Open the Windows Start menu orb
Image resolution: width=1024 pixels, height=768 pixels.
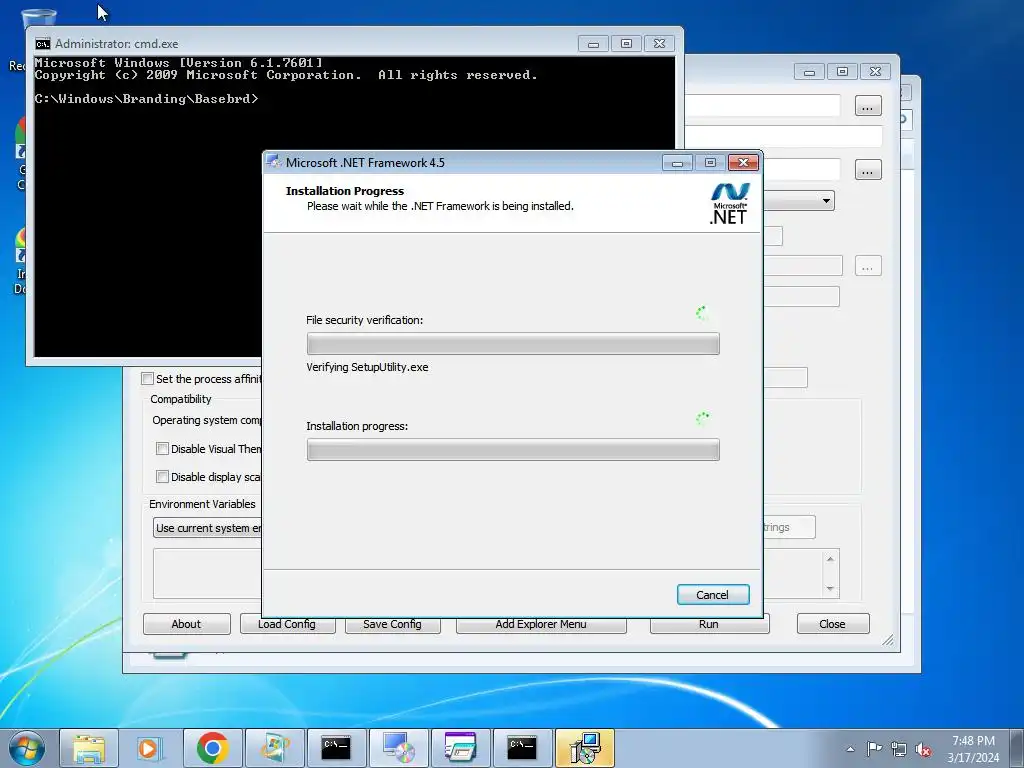click(x=26, y=748)
